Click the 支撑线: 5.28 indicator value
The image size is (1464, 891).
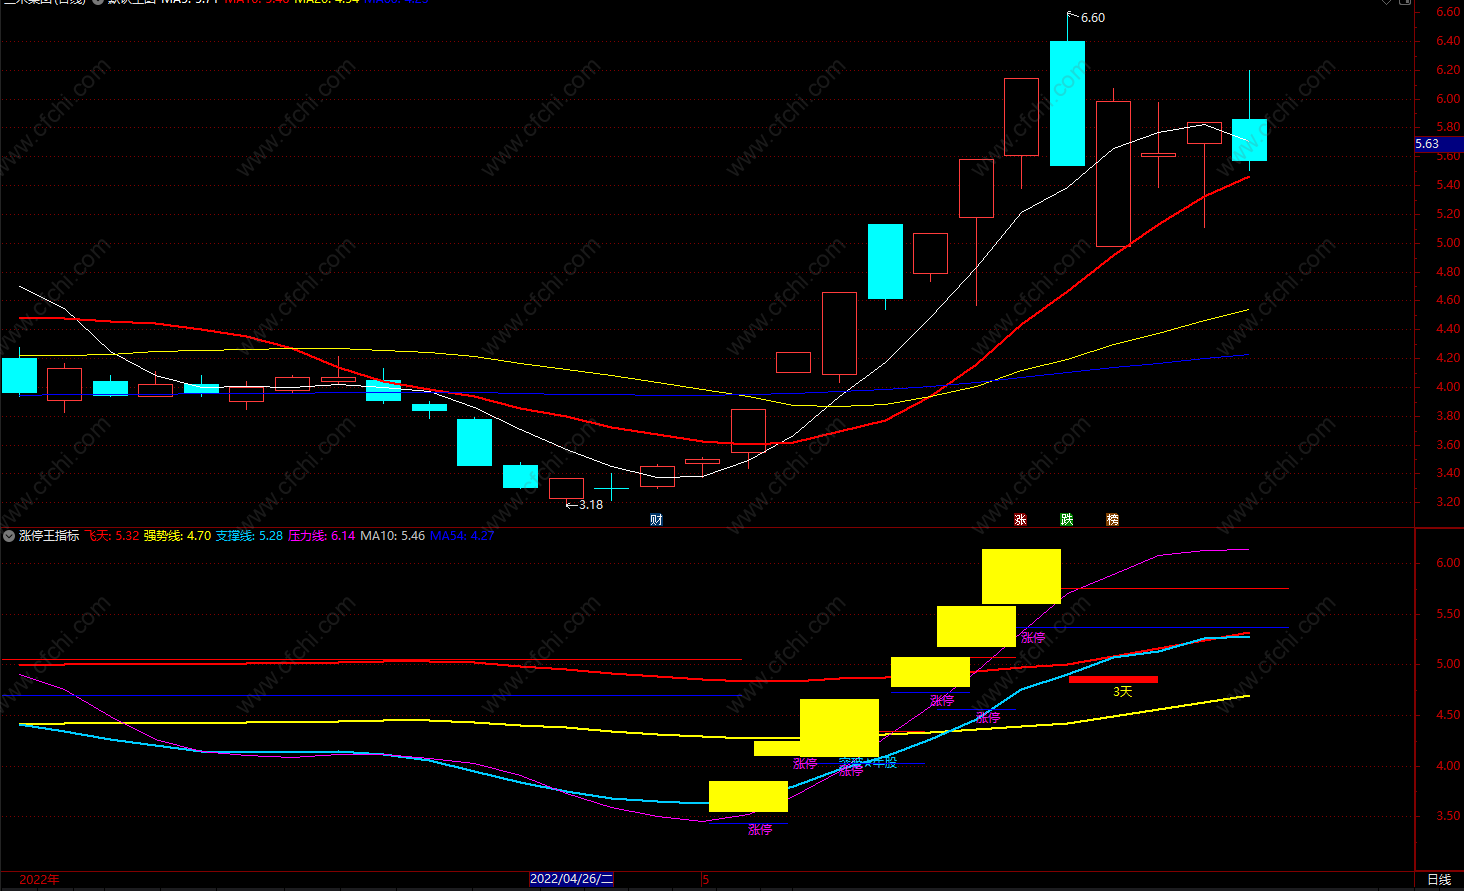pyautogui.click(x=249, y=536)
